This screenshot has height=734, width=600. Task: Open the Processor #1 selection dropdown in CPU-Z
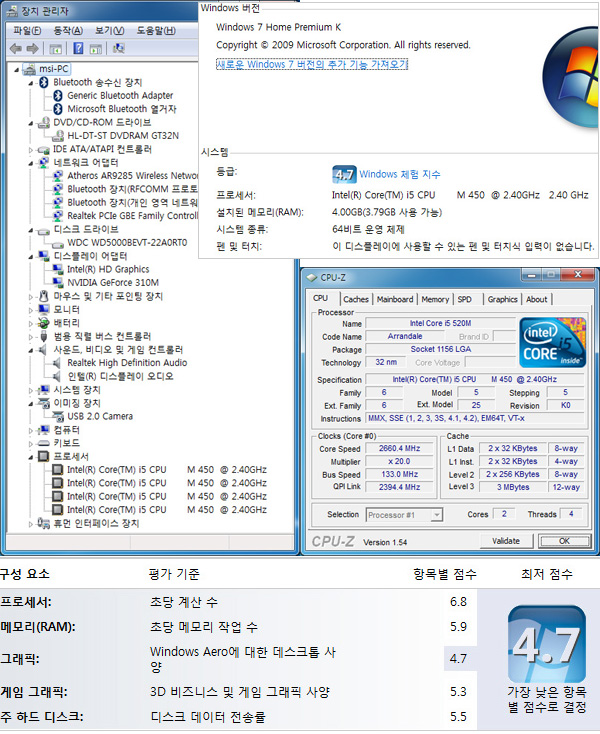pos(437,515)
